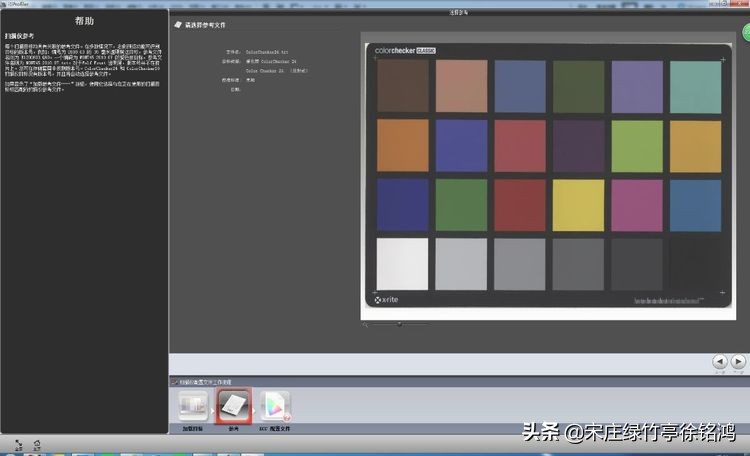Select the highlighted reference workflow step
Image resolution: width=750 pixels, height=456 pixels.
233,406
